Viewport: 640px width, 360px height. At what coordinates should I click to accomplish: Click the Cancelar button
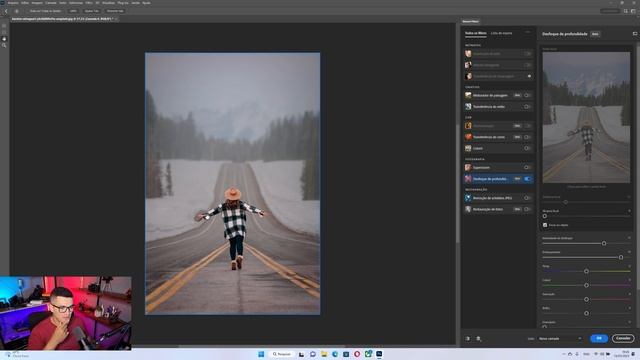623,338
